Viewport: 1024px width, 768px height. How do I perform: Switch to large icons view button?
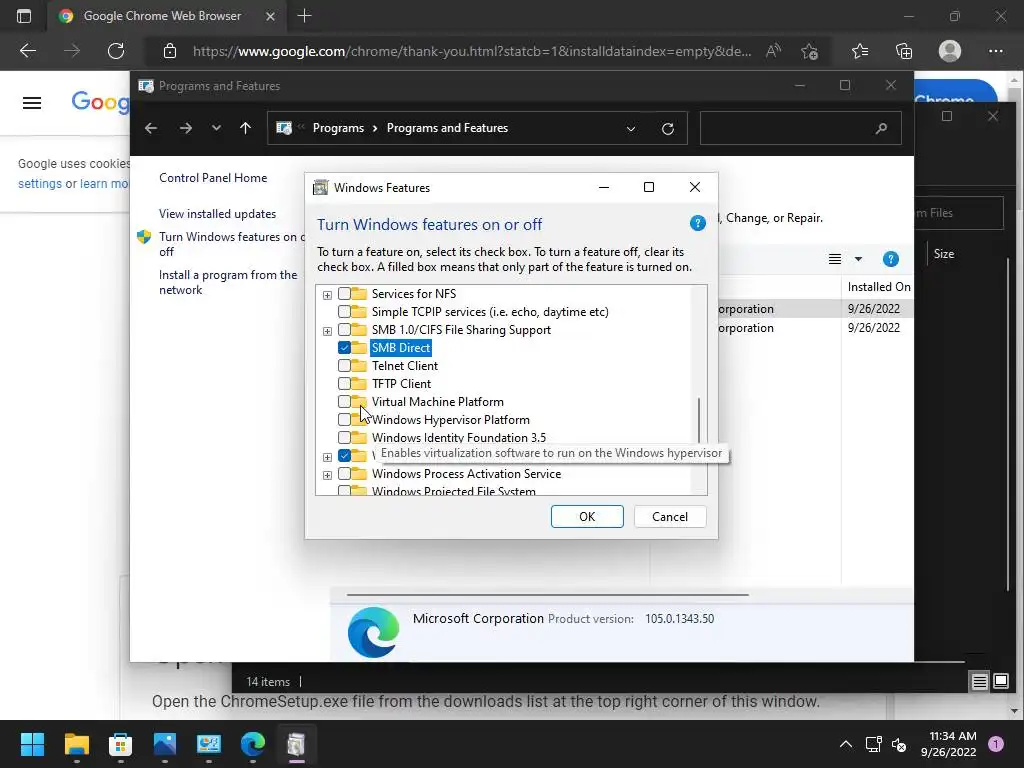point(1000,681)
